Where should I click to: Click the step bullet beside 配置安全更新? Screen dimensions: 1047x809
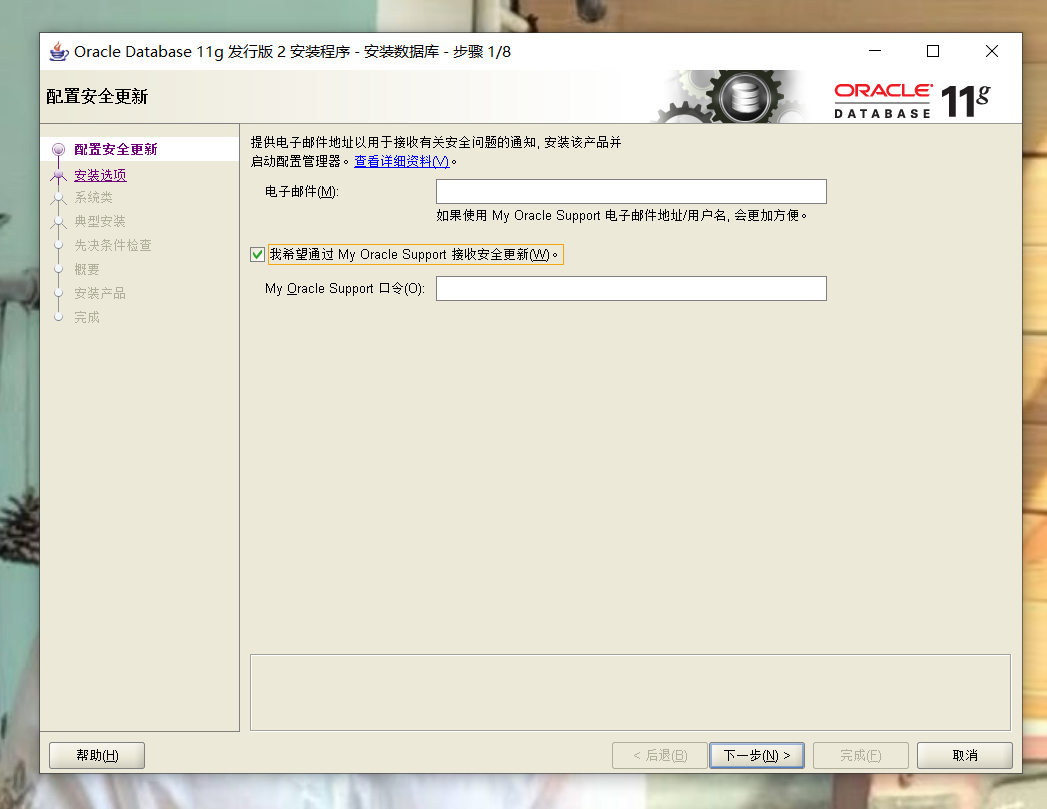59,150
